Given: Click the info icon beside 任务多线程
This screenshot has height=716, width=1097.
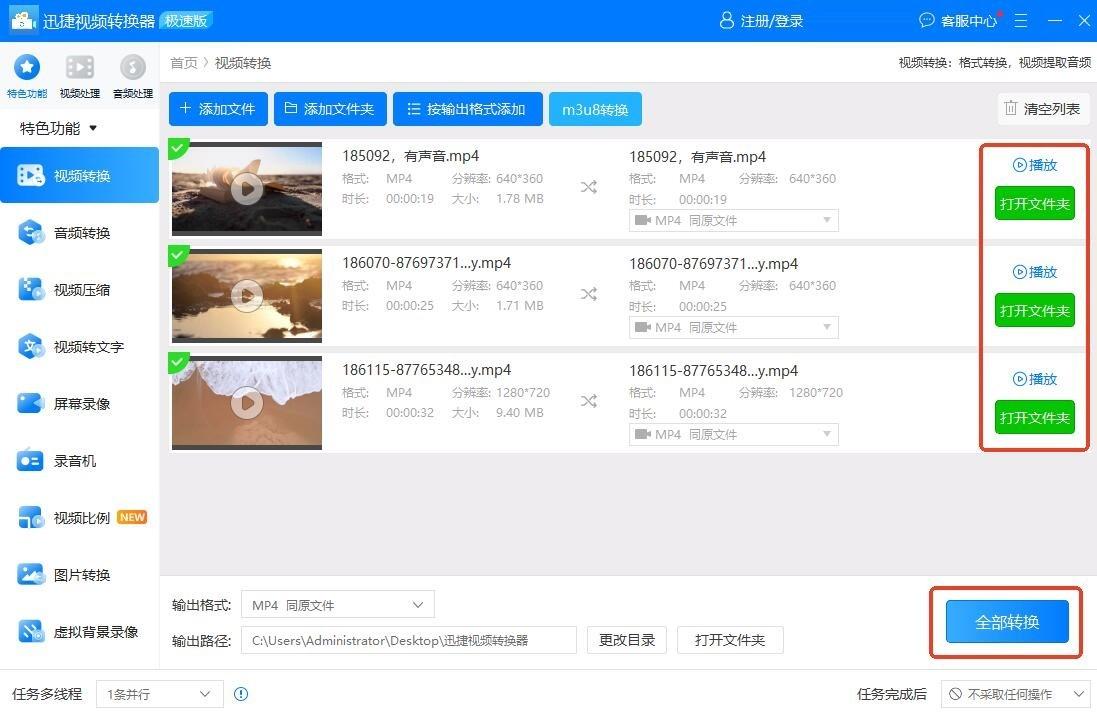Looking at the screenshot, I should 241,694.
